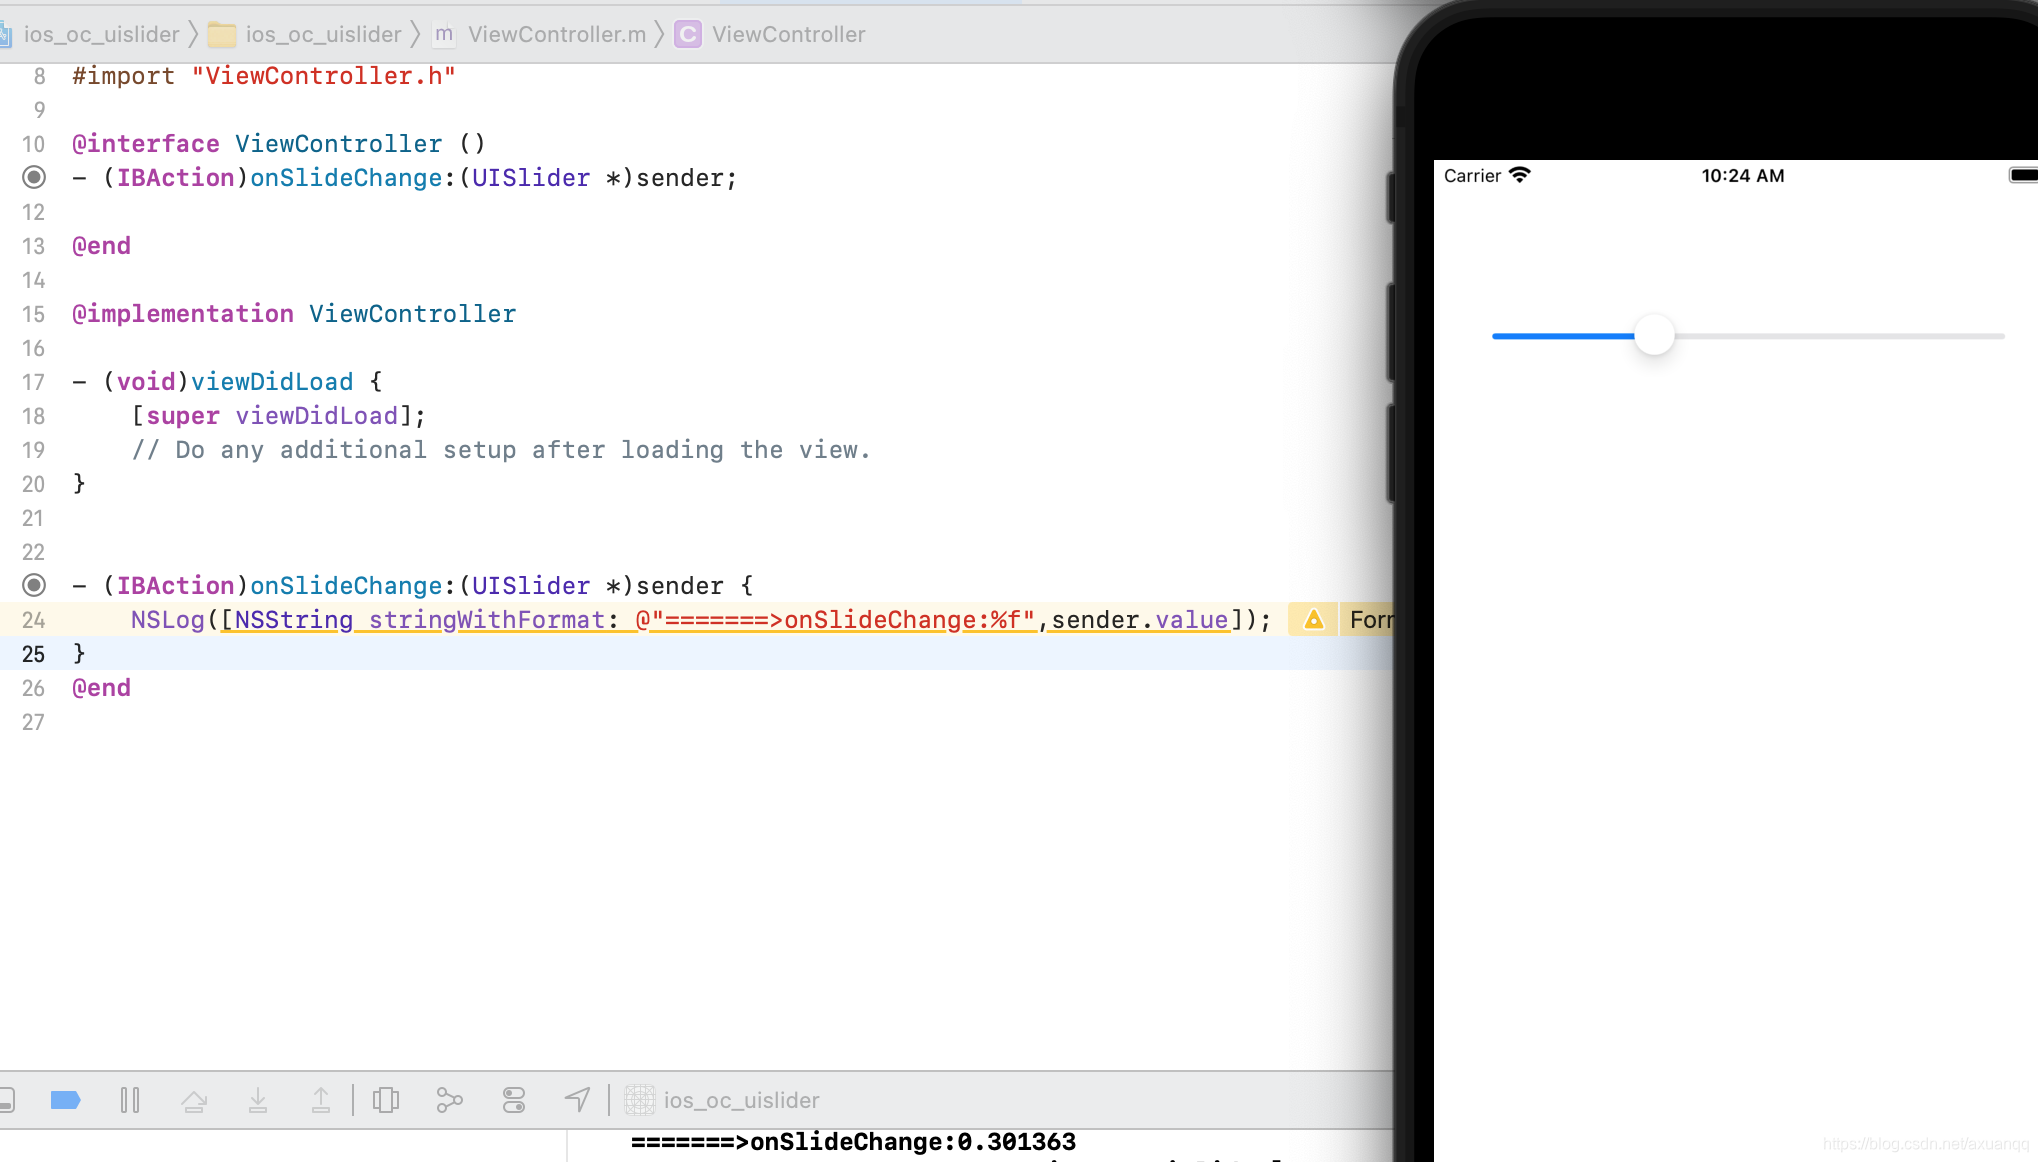This screenshot has width=2038, height=1162.
Task: Click line number 25 in gutter
Action: (x=34, y=654)
